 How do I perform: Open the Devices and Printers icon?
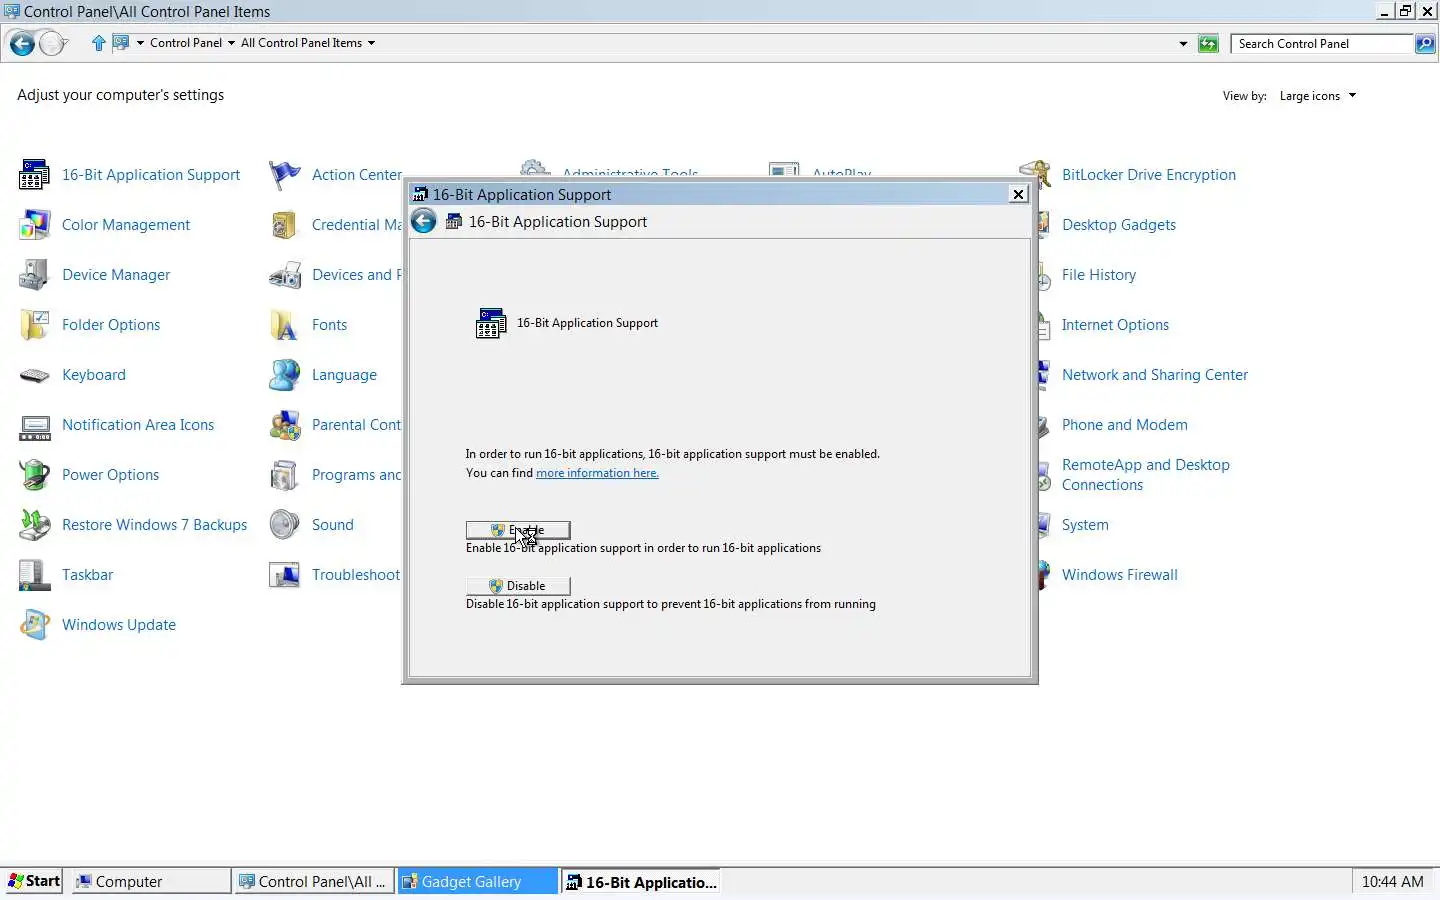point(284,275)
